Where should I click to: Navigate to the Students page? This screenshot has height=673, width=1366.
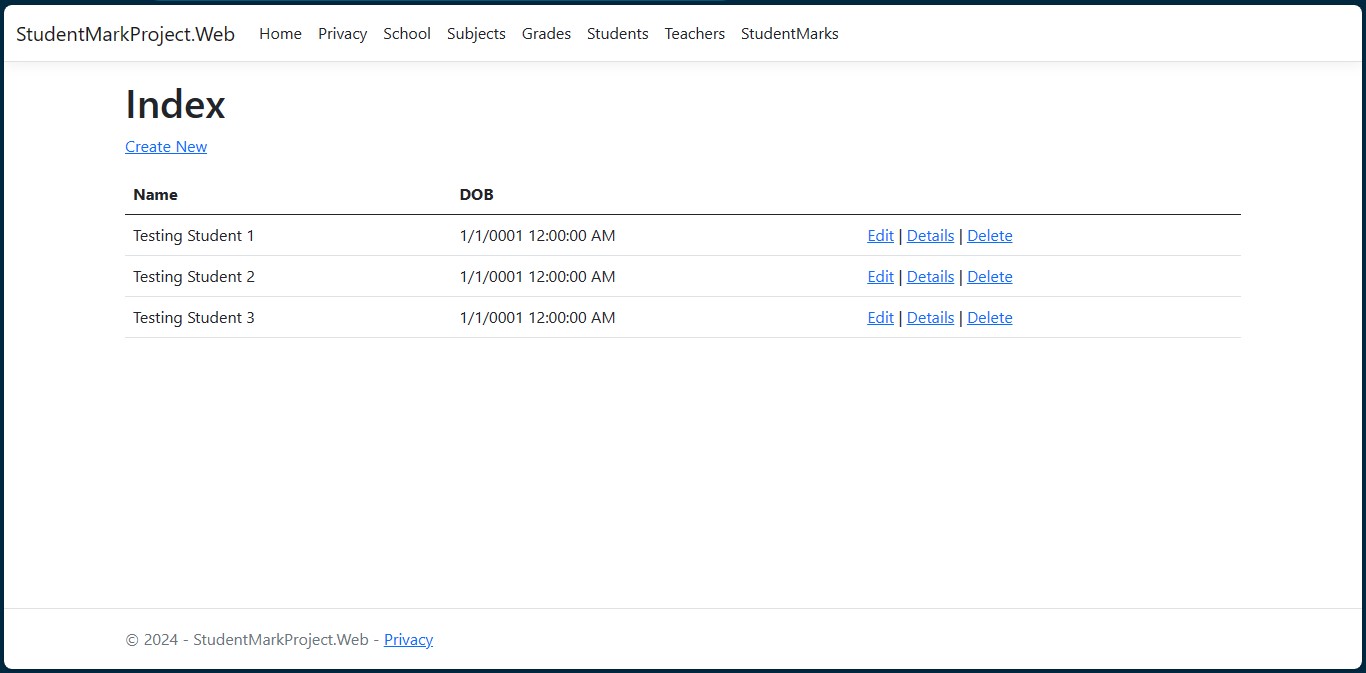[617, 33]
